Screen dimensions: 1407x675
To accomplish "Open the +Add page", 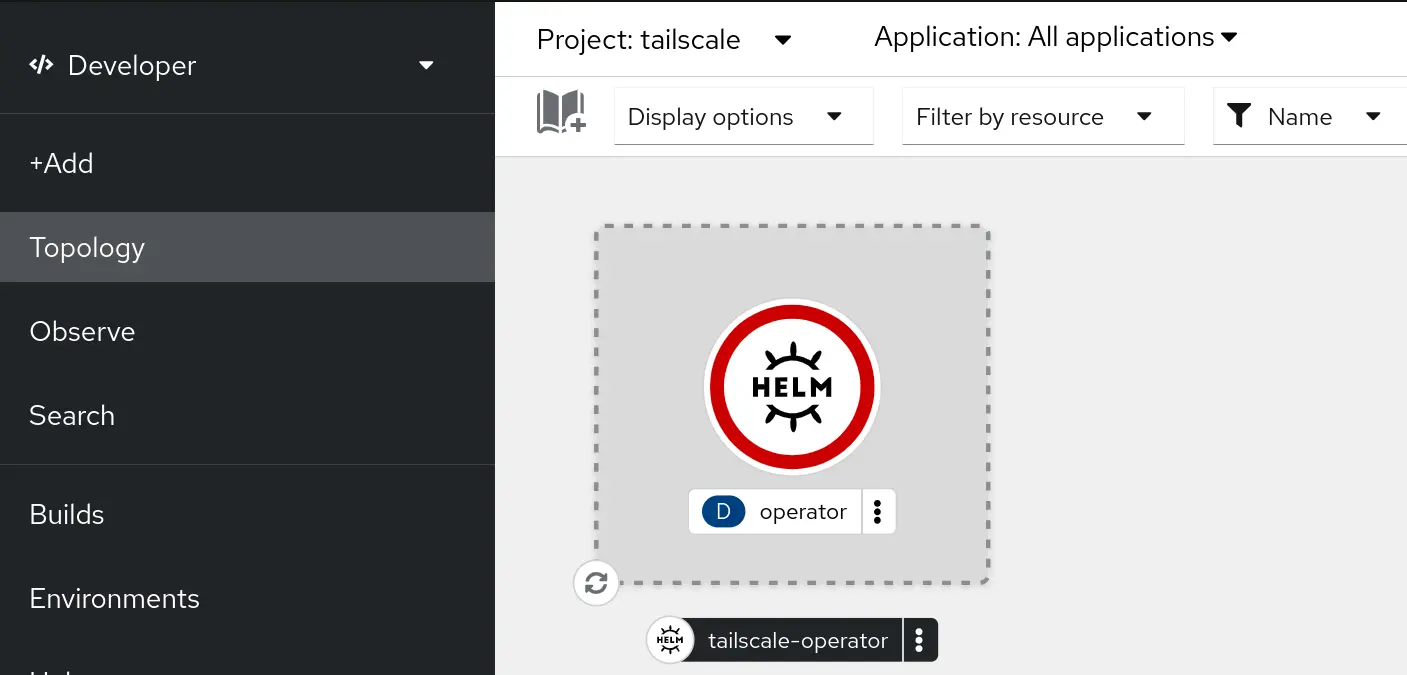I will click(247, 163).
